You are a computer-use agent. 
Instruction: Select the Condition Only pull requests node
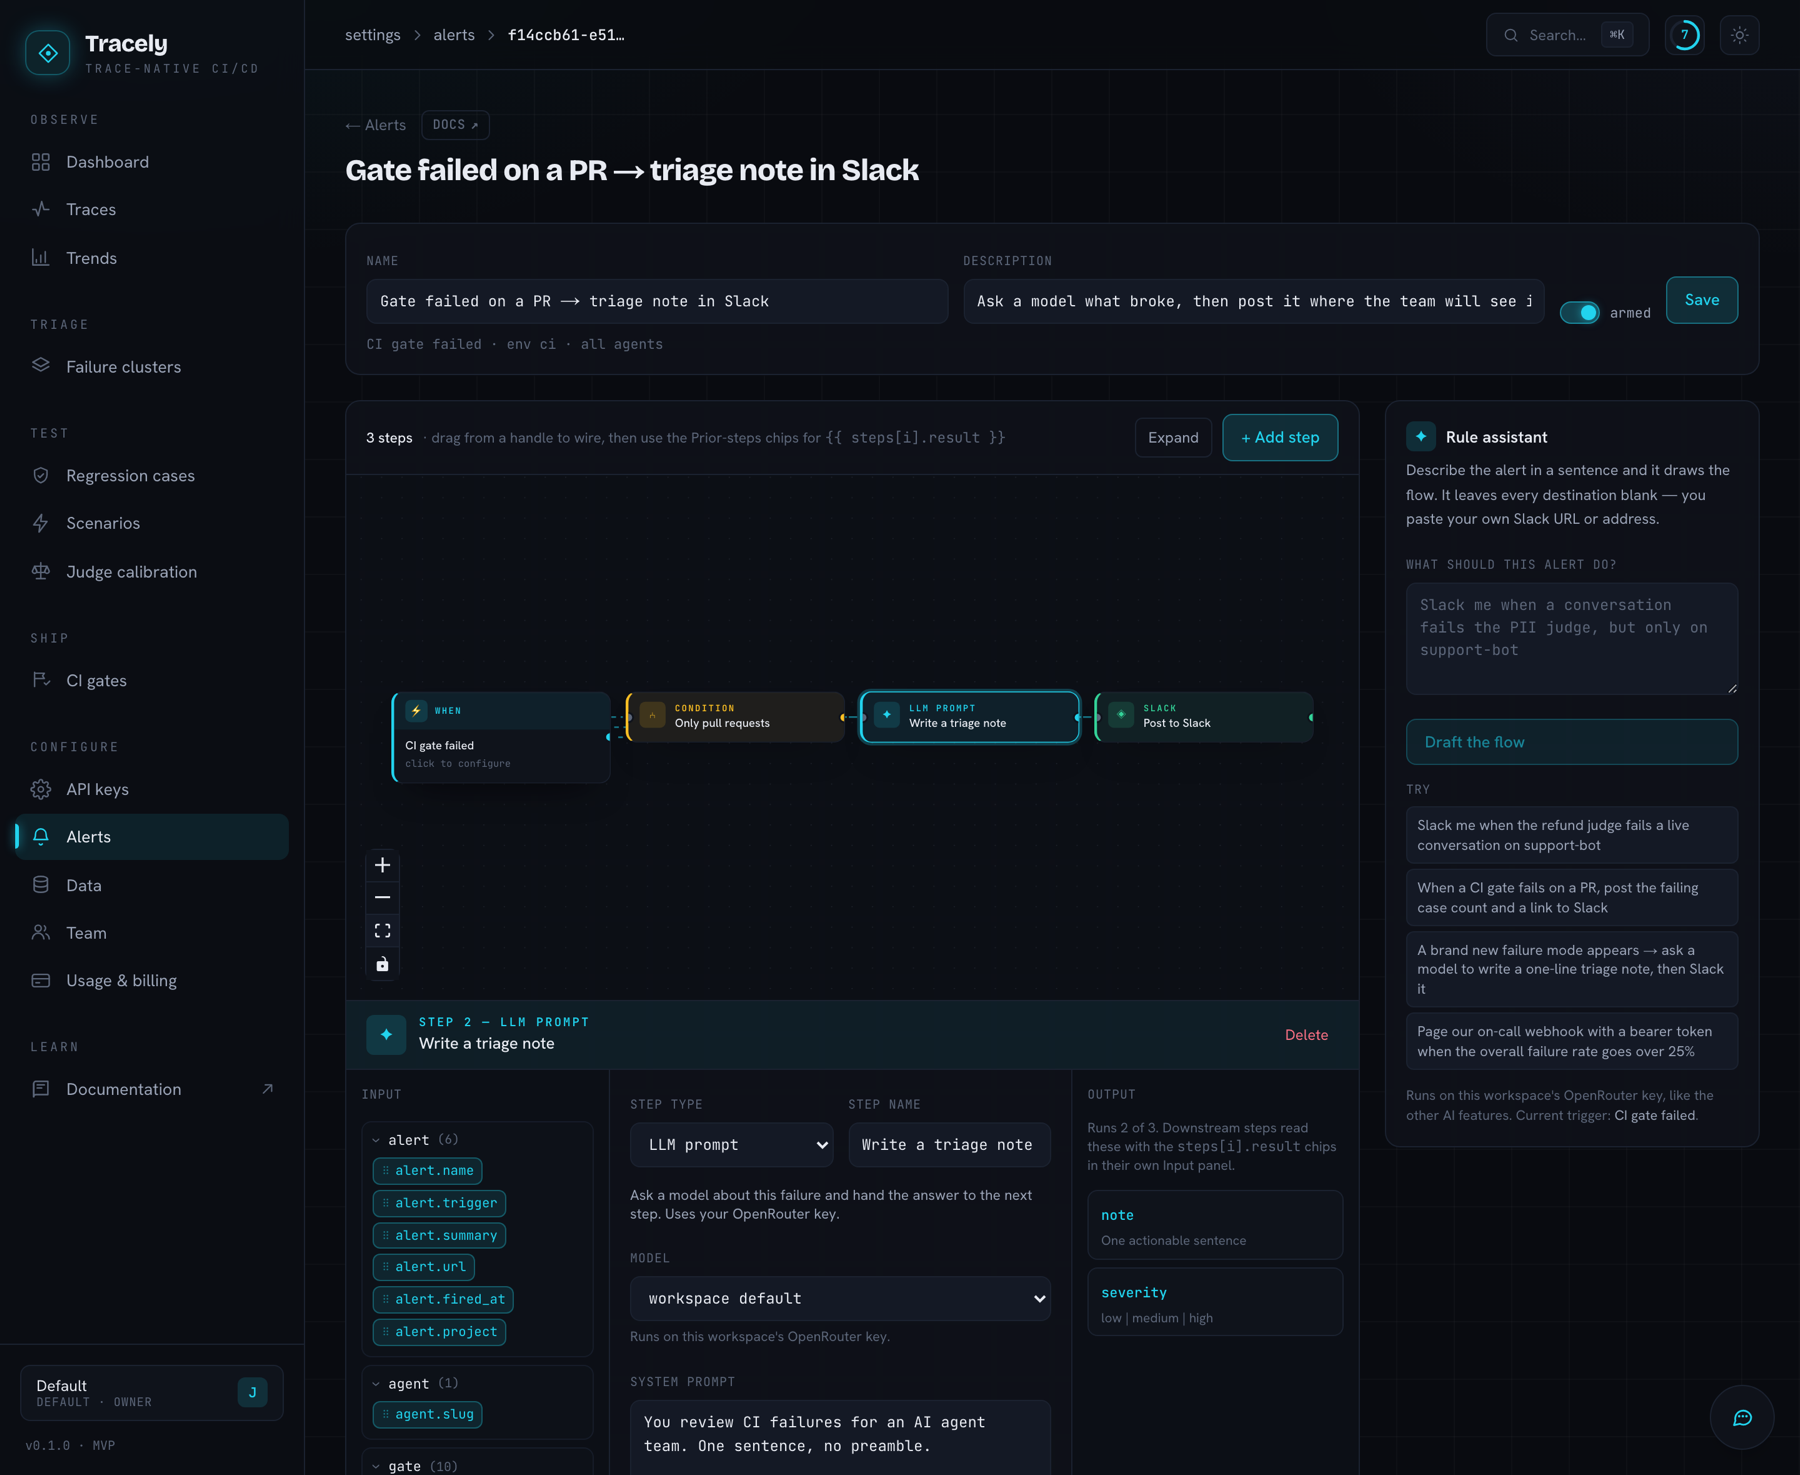735,716
